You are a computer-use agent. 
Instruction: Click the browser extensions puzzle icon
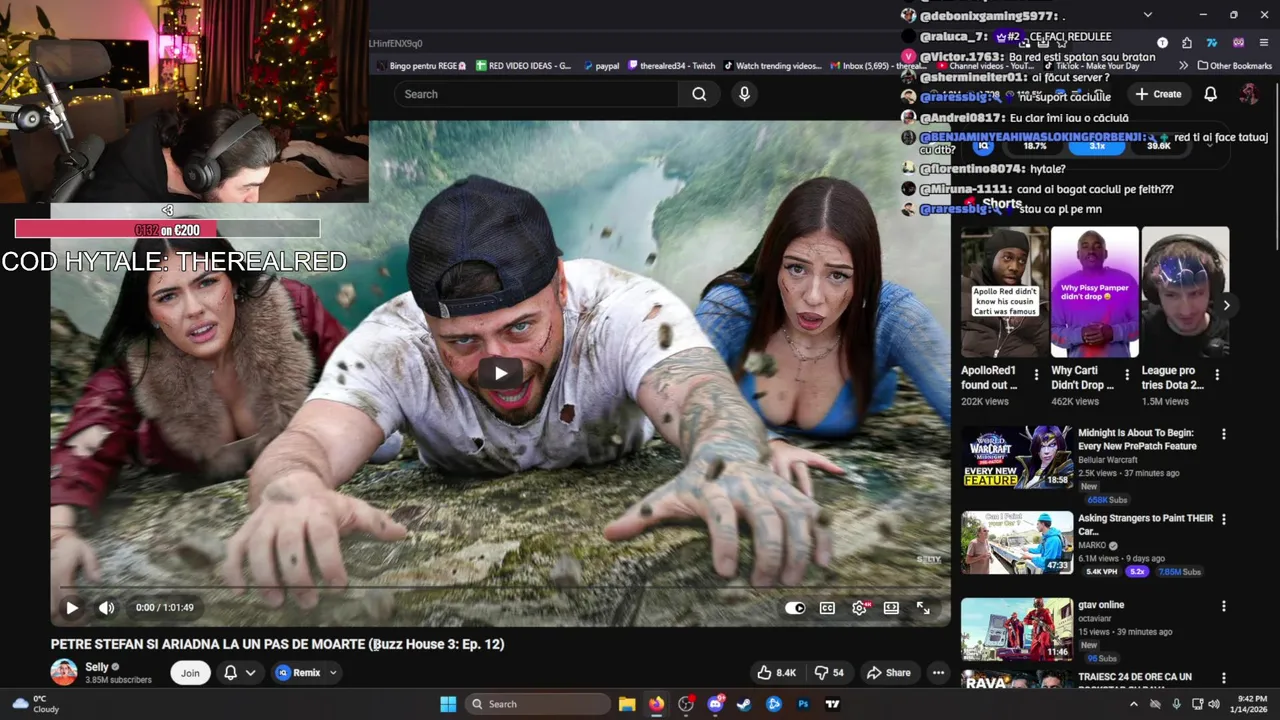(x=1186, y=42)
